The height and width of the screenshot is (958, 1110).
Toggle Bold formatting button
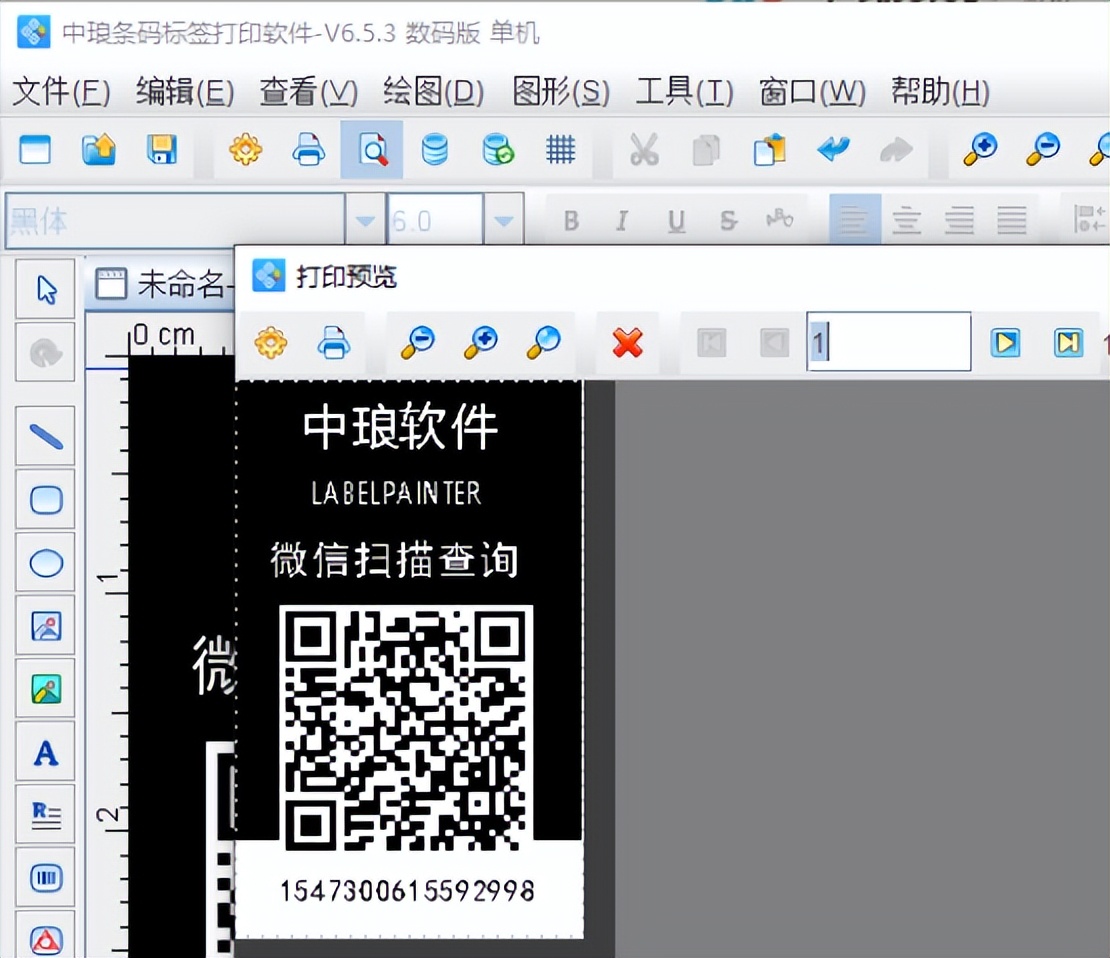click(x=571, y=221)
